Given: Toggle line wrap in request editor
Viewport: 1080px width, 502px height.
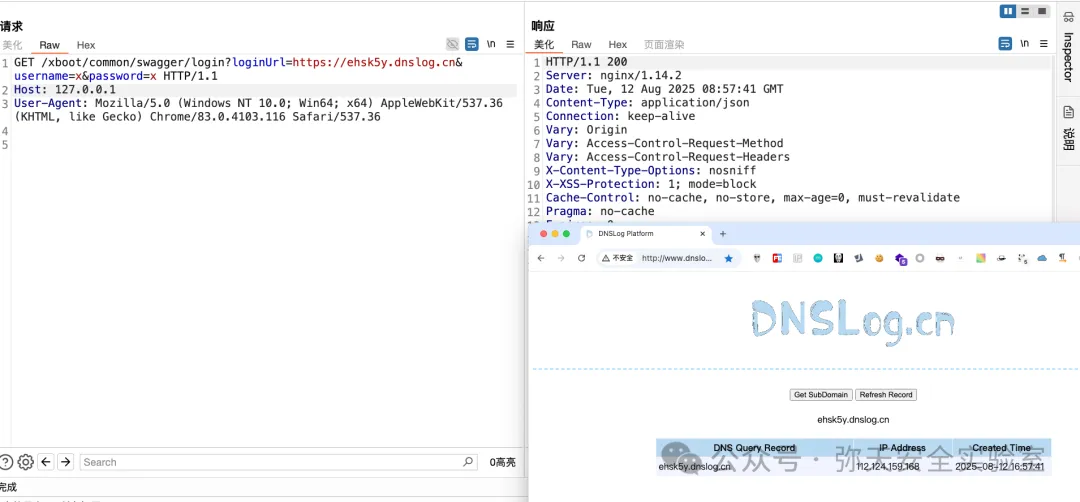Looking at the screenshot, I should pyautogui.click(x=471, y=44).
